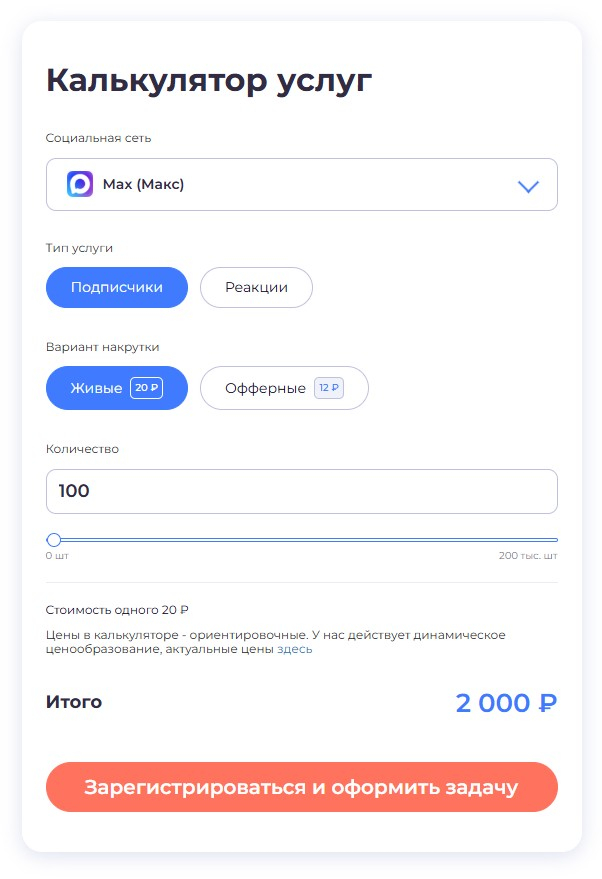Click the Итого label
The image size is (602, 879).
tap(74, 702)
